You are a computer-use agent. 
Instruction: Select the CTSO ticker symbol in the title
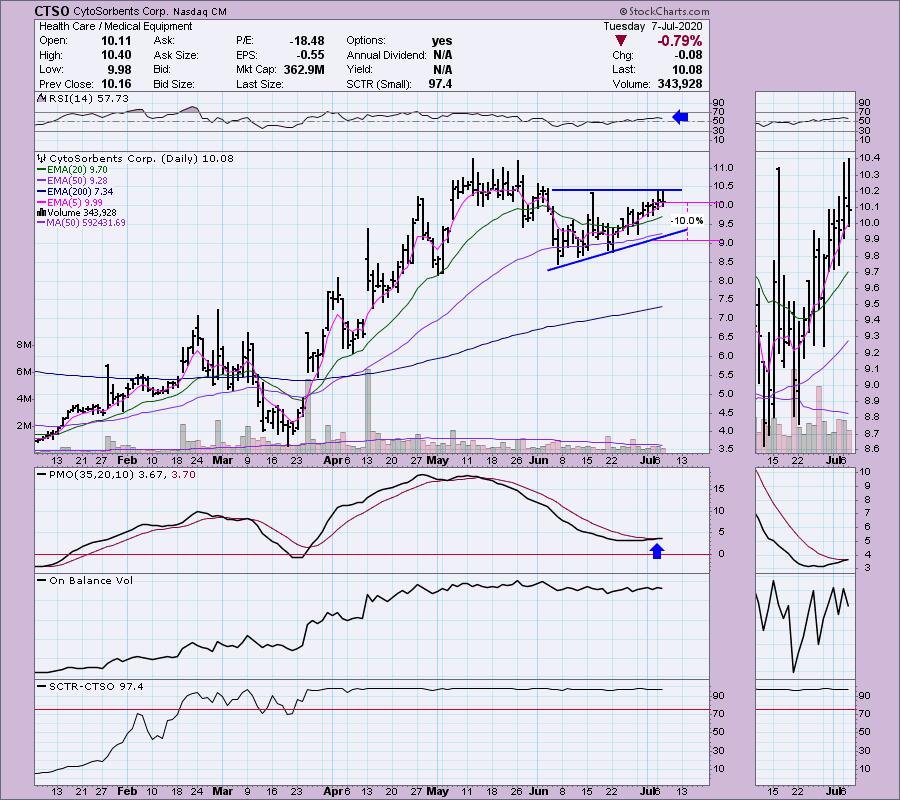point(52,11)
